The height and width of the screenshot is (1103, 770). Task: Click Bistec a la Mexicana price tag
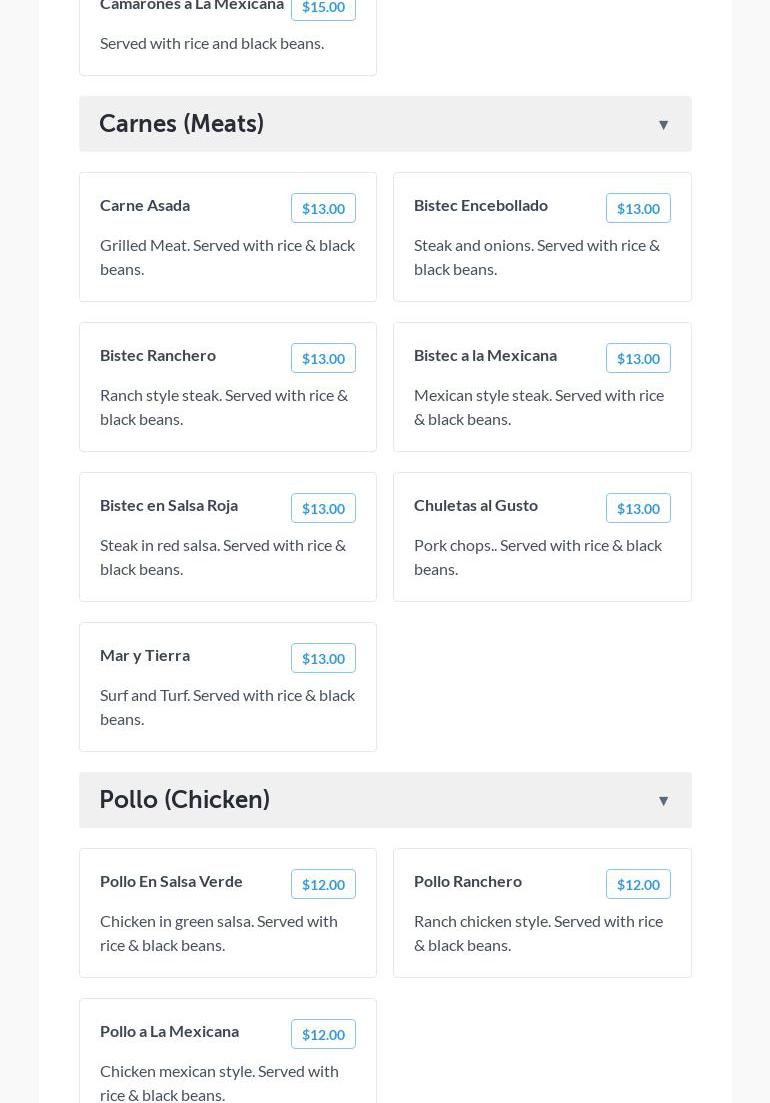tap(638, 358)
